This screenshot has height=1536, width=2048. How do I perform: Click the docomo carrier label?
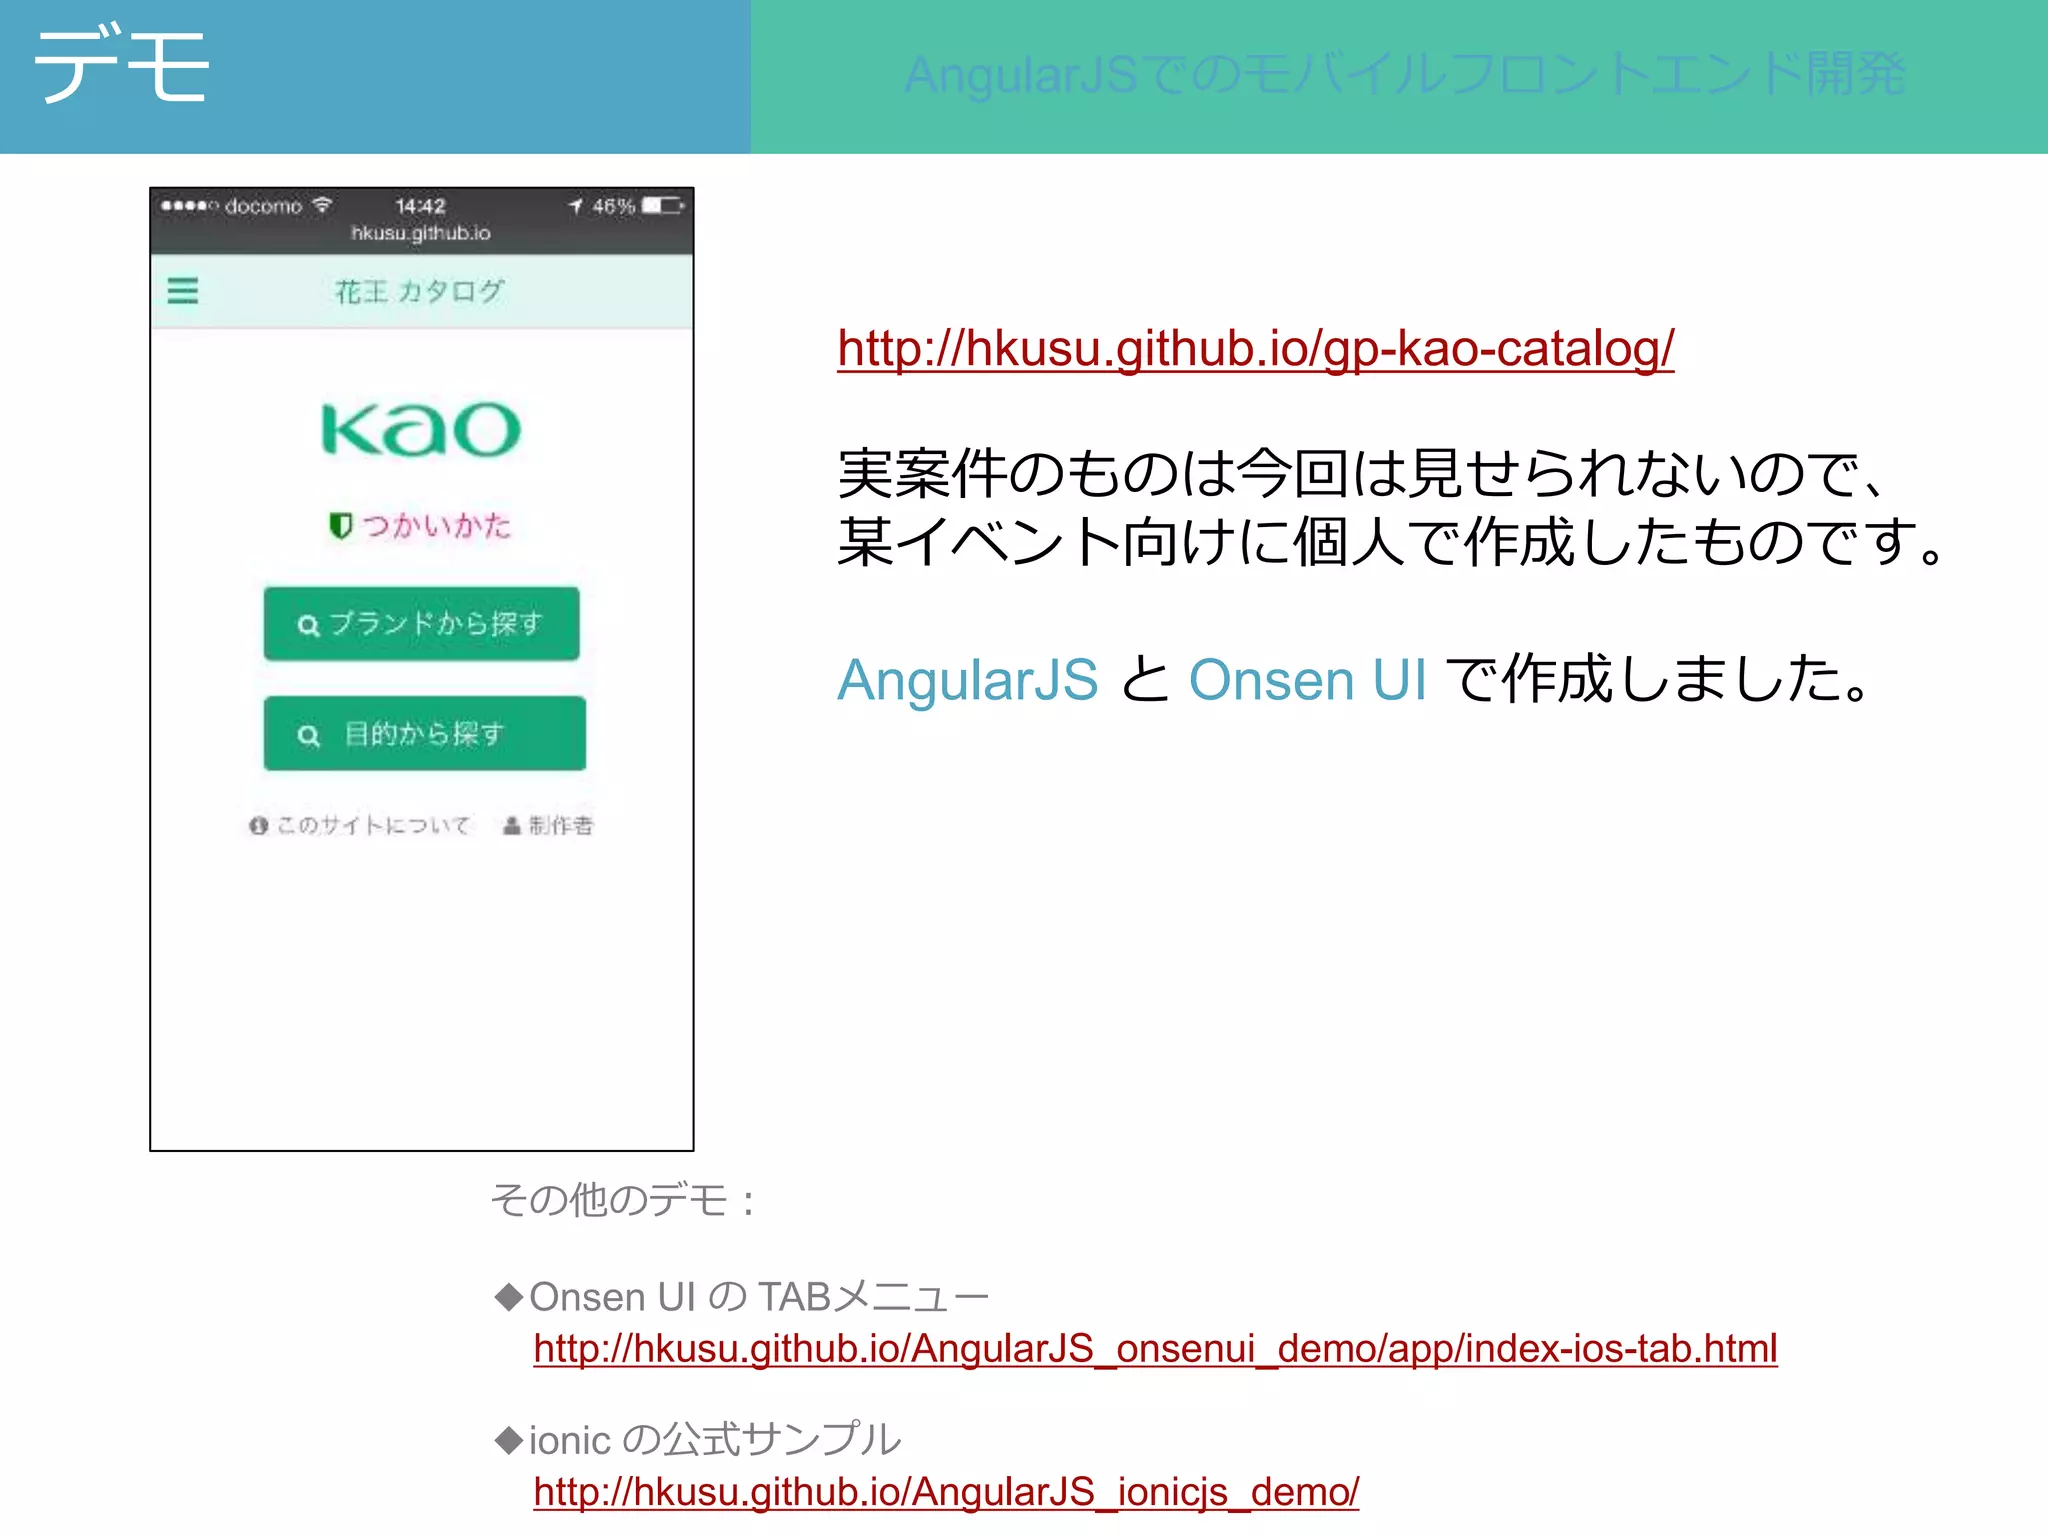(x=263, y=206)
